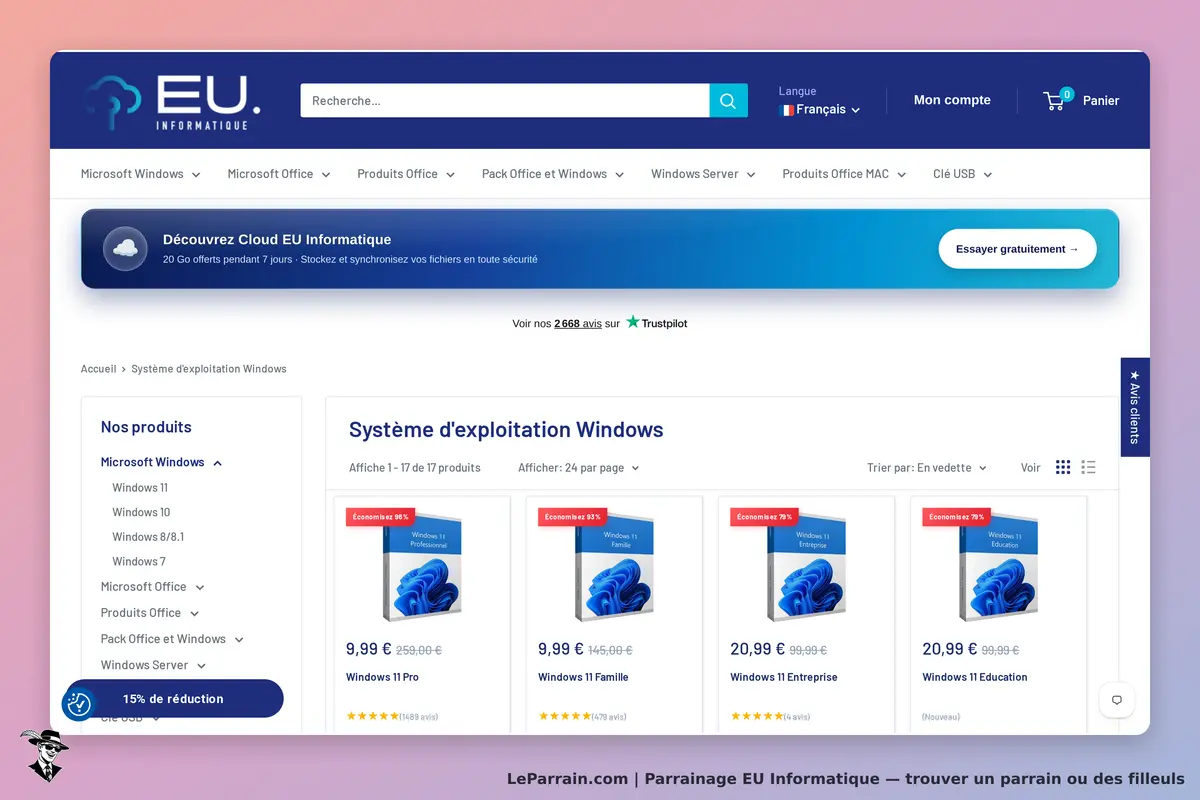The image size is (1200, 800).
Task: Expand the Clé USB nav menu
Action: point(962,174)
